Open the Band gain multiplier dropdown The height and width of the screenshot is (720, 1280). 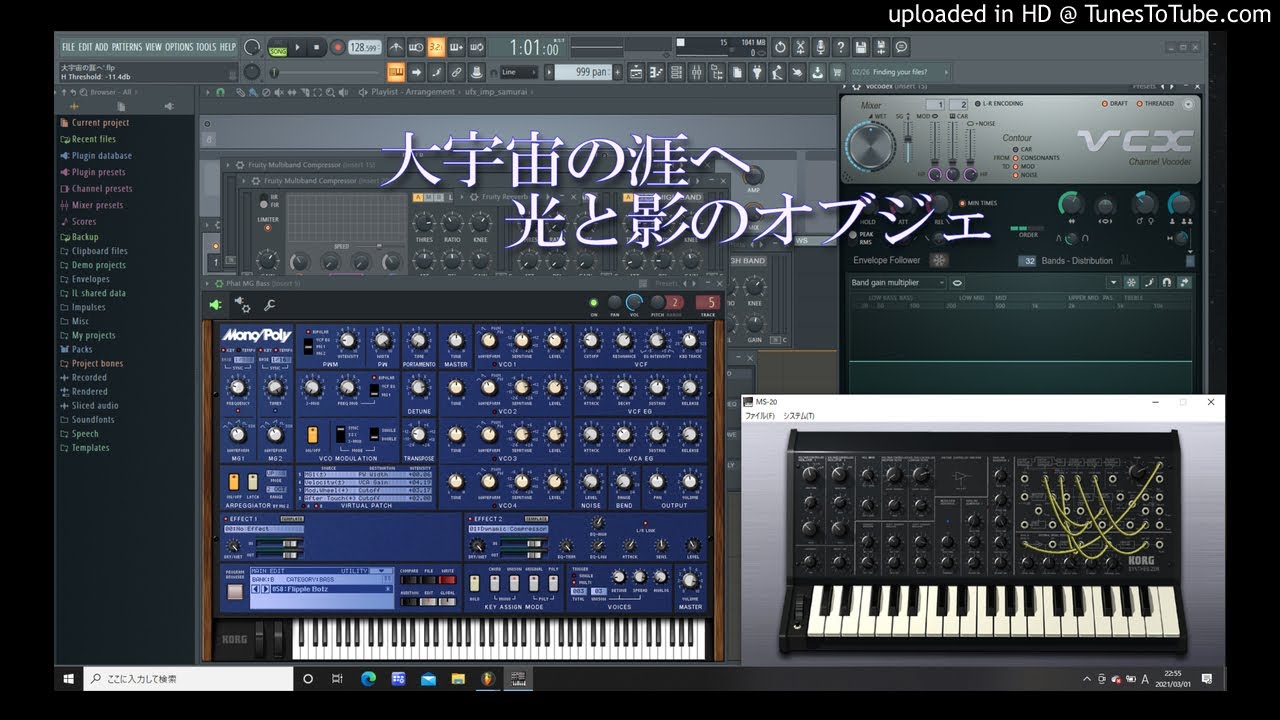coord(897,283)
